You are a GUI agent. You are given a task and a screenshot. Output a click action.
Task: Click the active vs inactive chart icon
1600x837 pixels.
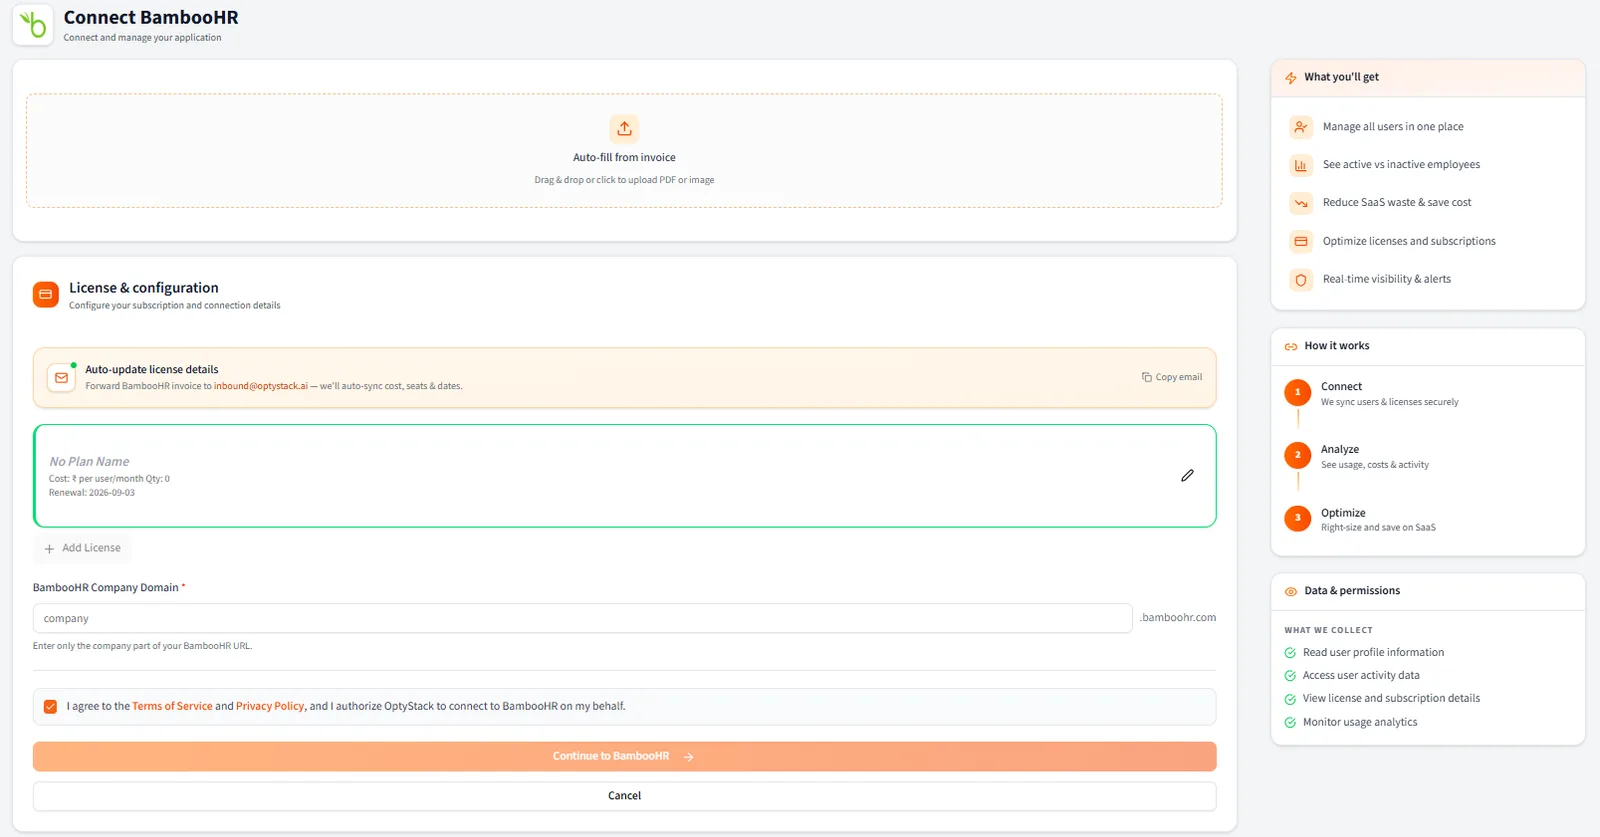tap(1300, 165)
